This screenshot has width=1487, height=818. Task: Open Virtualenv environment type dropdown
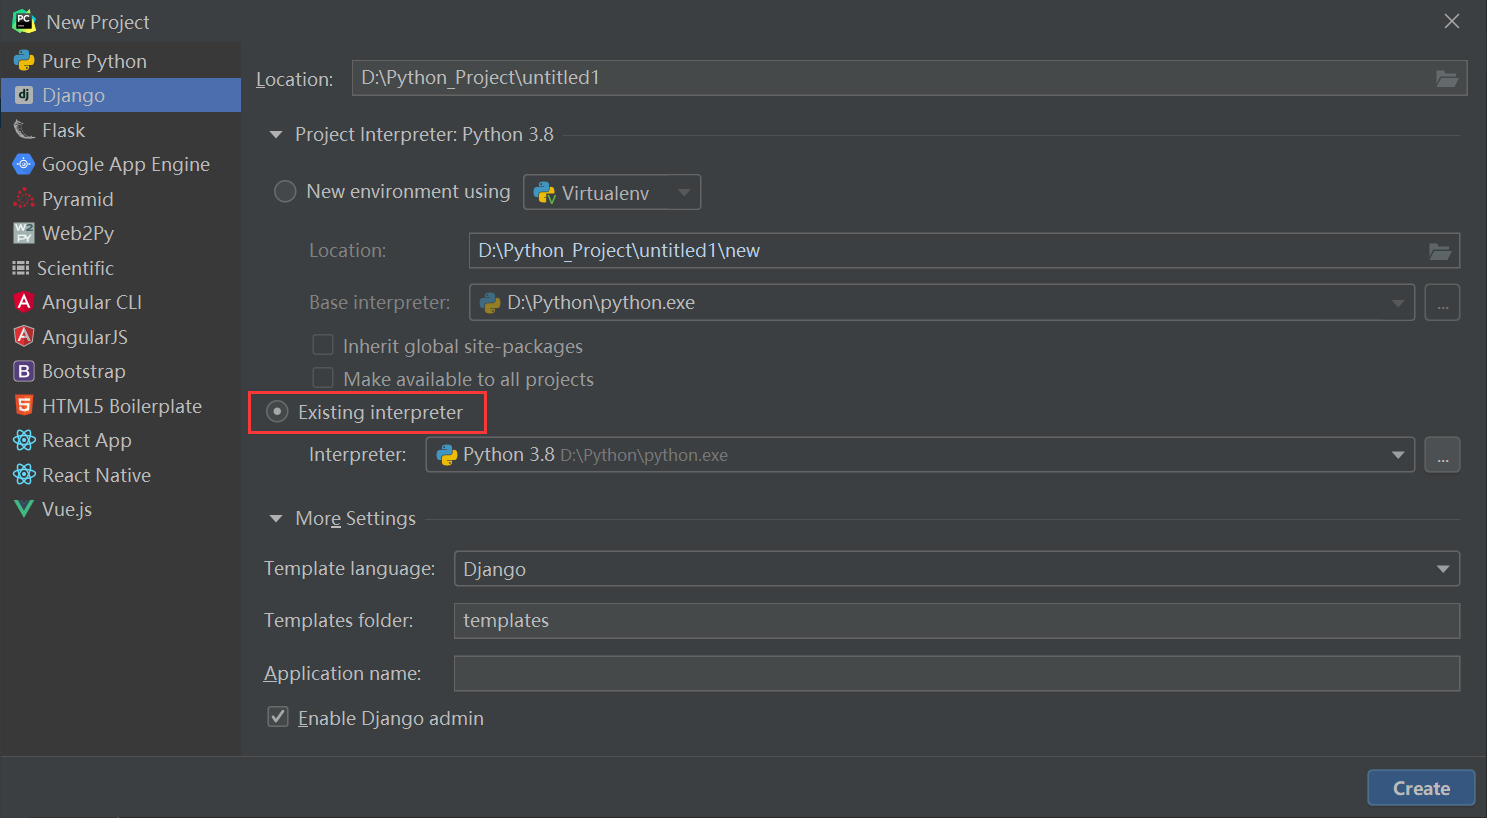click(612, 192)
